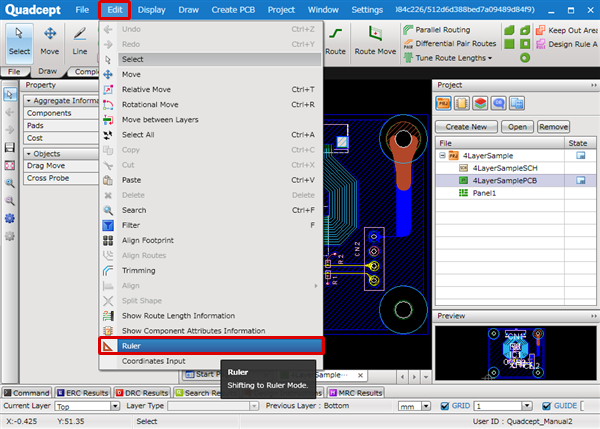Image resolution: width=600 pixels, height=429 pixels.
Task: Open the Current Layer dropdown
Action: (x=114, y=406)
